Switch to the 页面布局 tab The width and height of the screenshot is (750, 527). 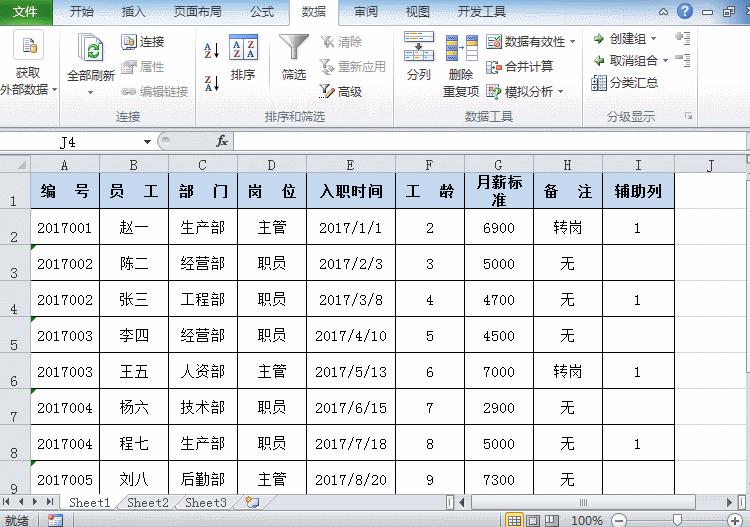coord(198,12)
